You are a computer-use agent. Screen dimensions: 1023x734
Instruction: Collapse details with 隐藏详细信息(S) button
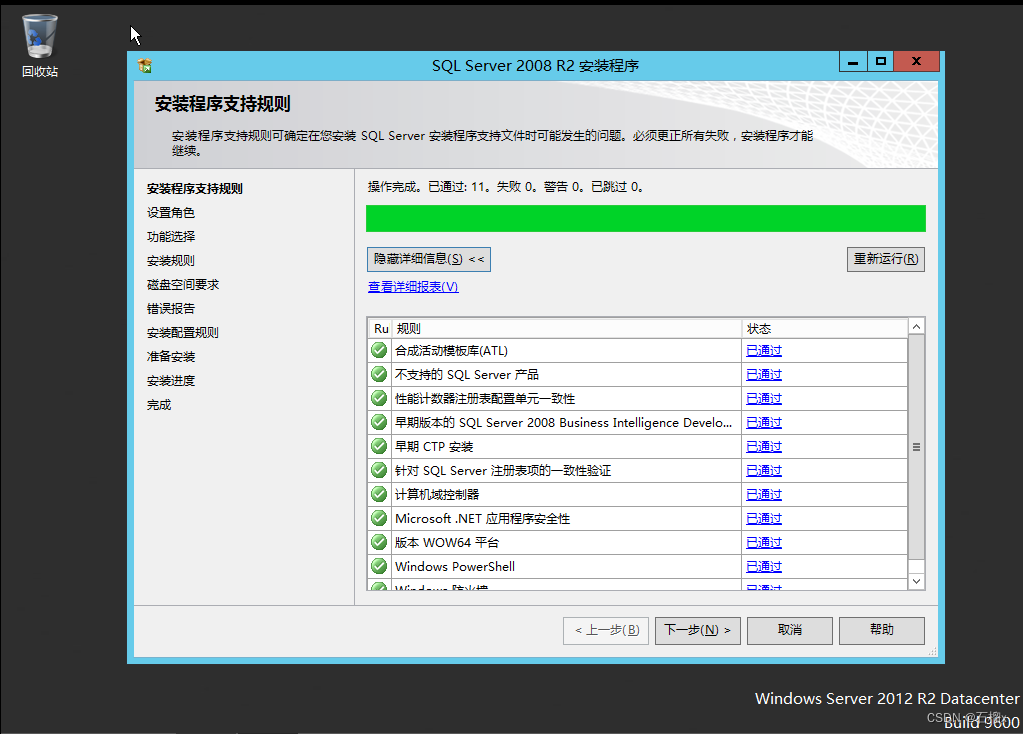pyautogui.click(x=429, y=259)
